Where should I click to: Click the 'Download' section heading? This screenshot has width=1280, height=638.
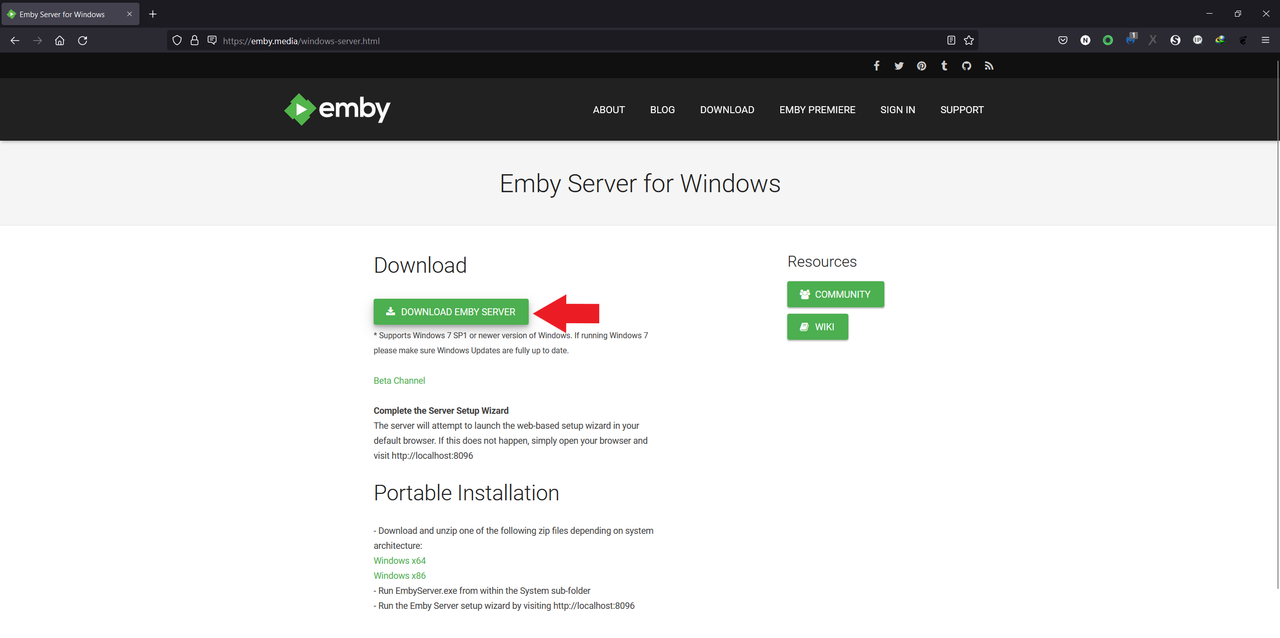420,265
